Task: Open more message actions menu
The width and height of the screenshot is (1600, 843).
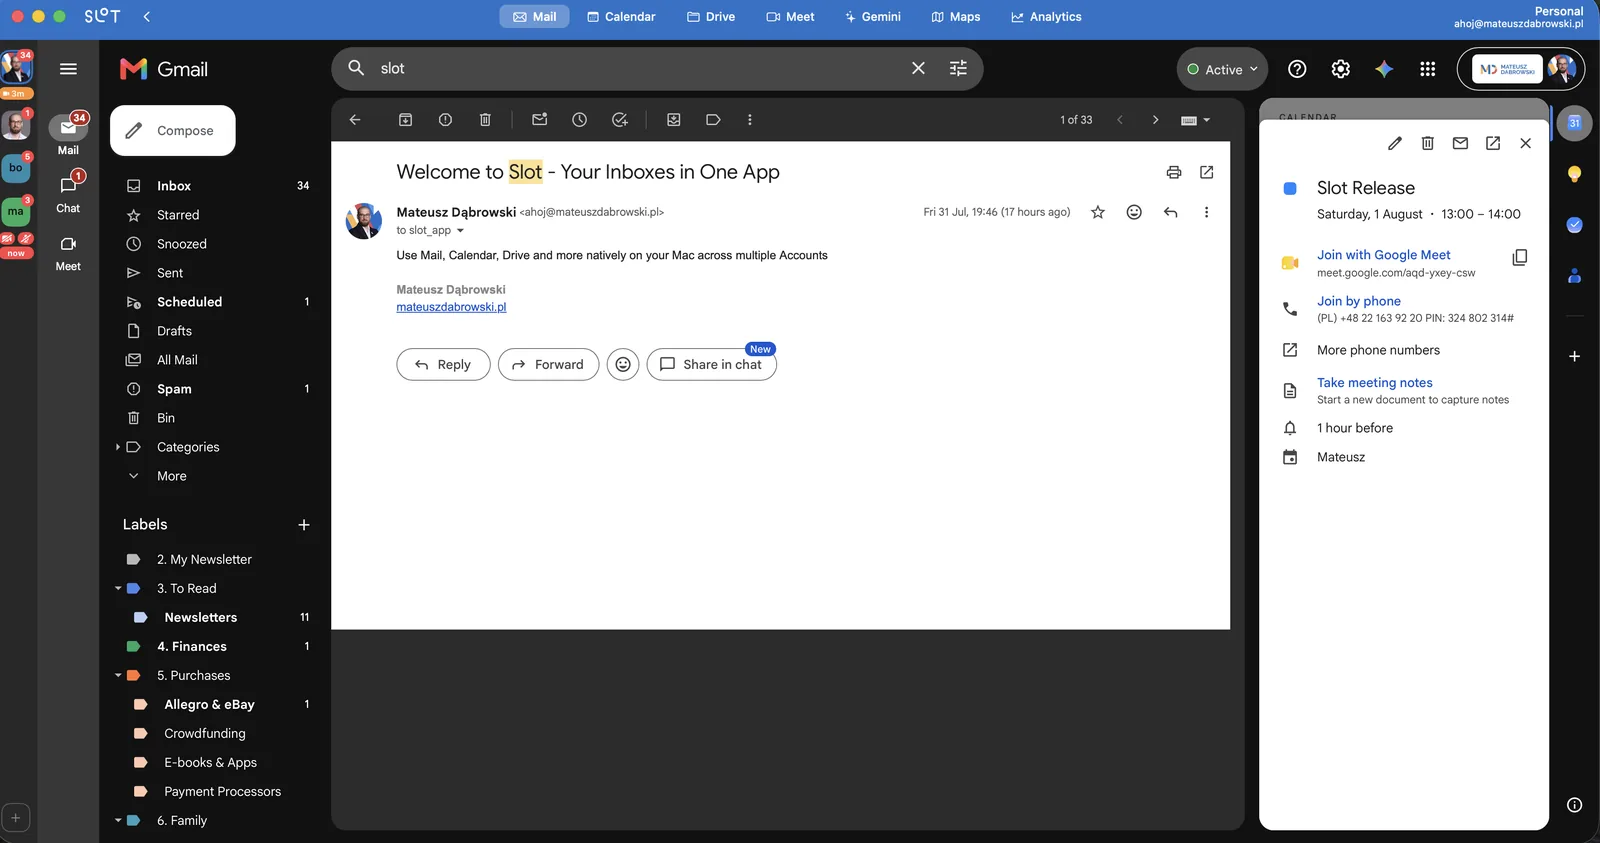Action: 1206,212
